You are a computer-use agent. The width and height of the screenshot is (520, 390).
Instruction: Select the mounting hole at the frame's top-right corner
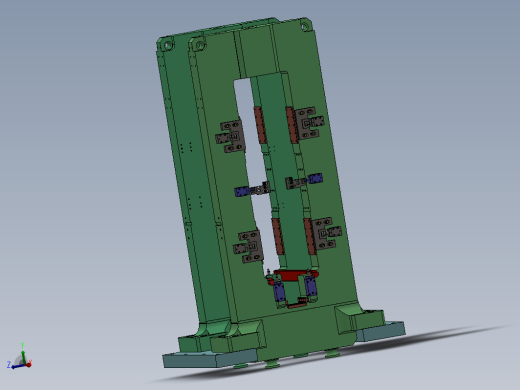304,26
